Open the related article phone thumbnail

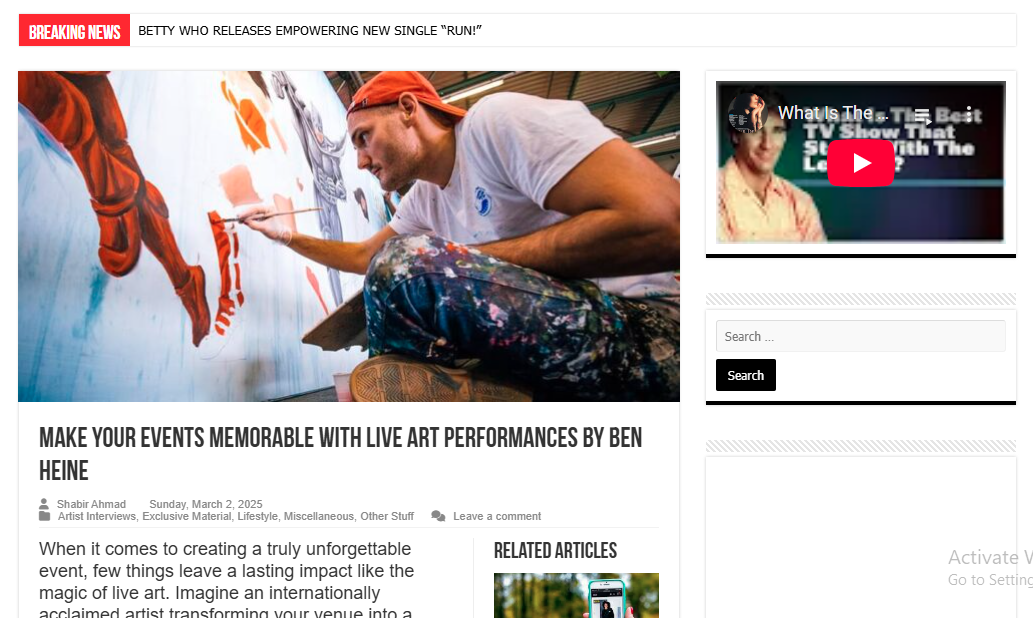(576, 596)
